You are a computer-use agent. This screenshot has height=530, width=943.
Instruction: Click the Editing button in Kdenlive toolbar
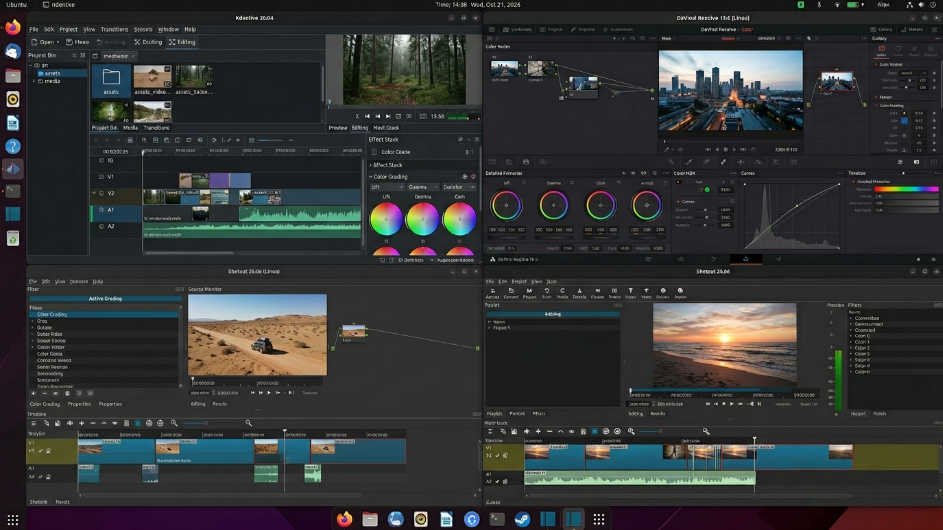[182, 42]
